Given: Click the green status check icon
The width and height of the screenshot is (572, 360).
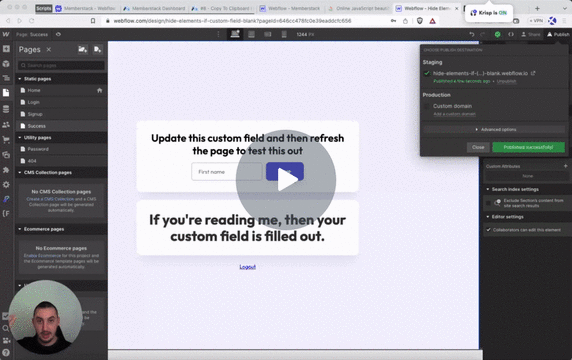Looking at the screenshot, I should 497,34.
